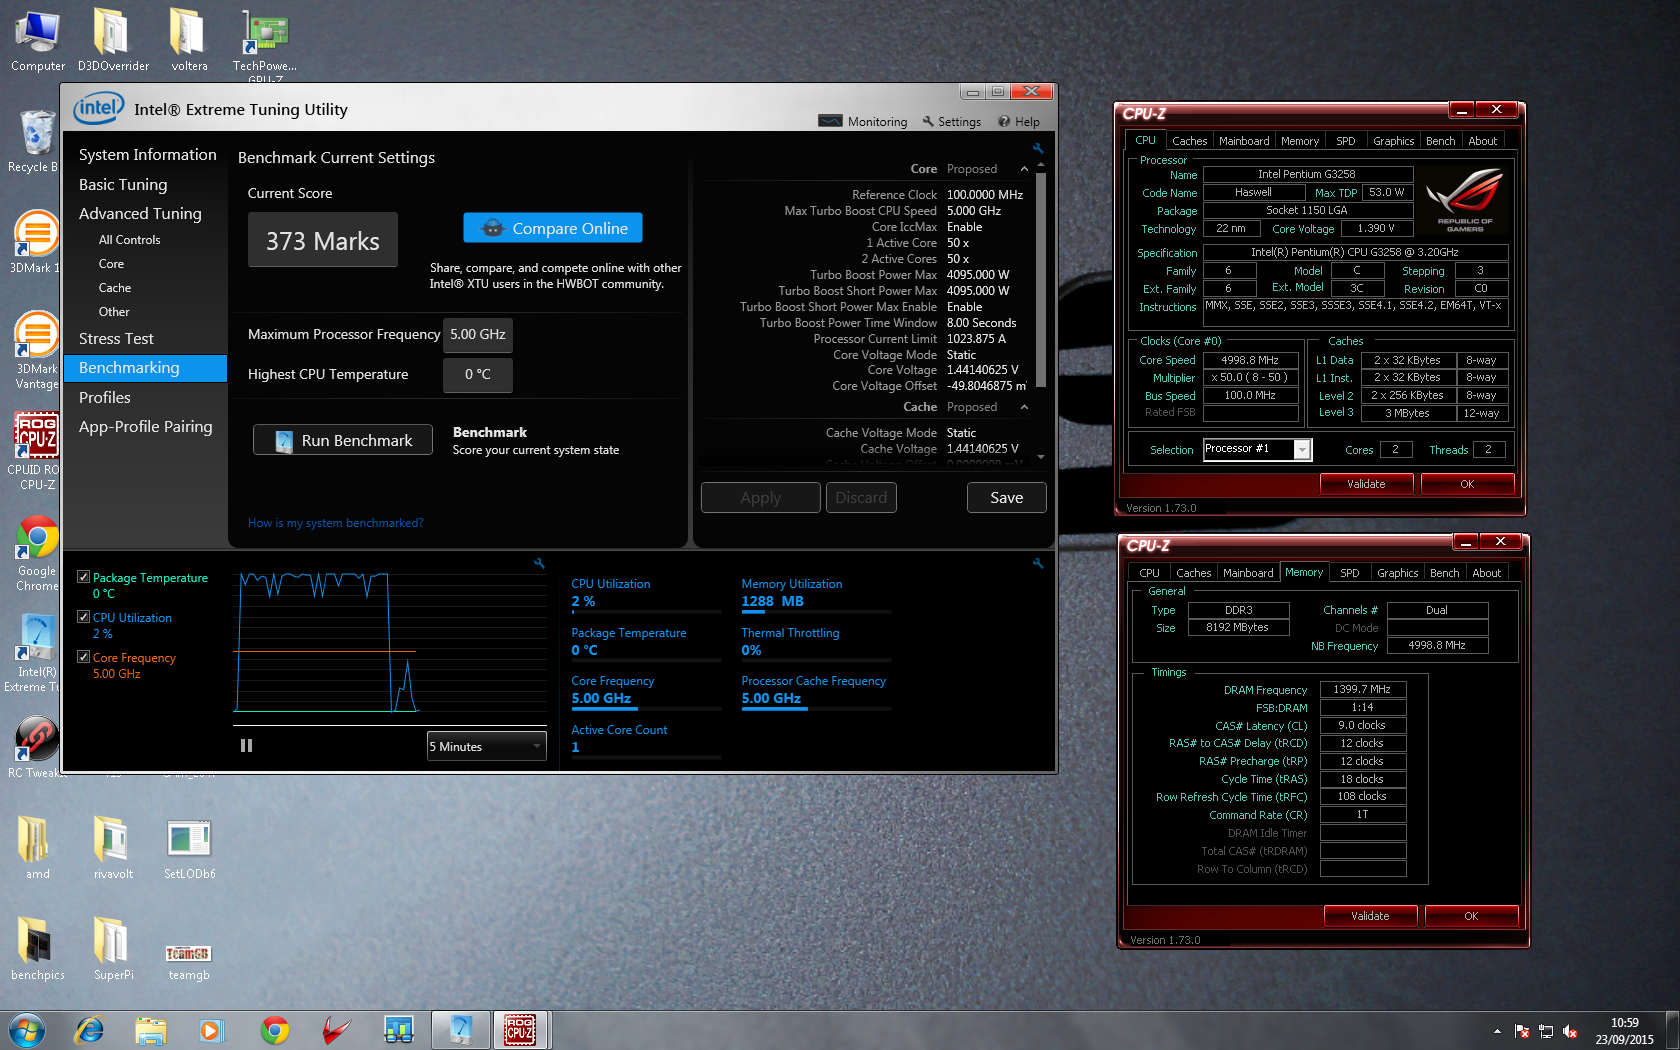This screenshot has height=1050, width=1680.
Task: Open the 5 Minutes time range dropdown
Action: click(x=486, y=746)
